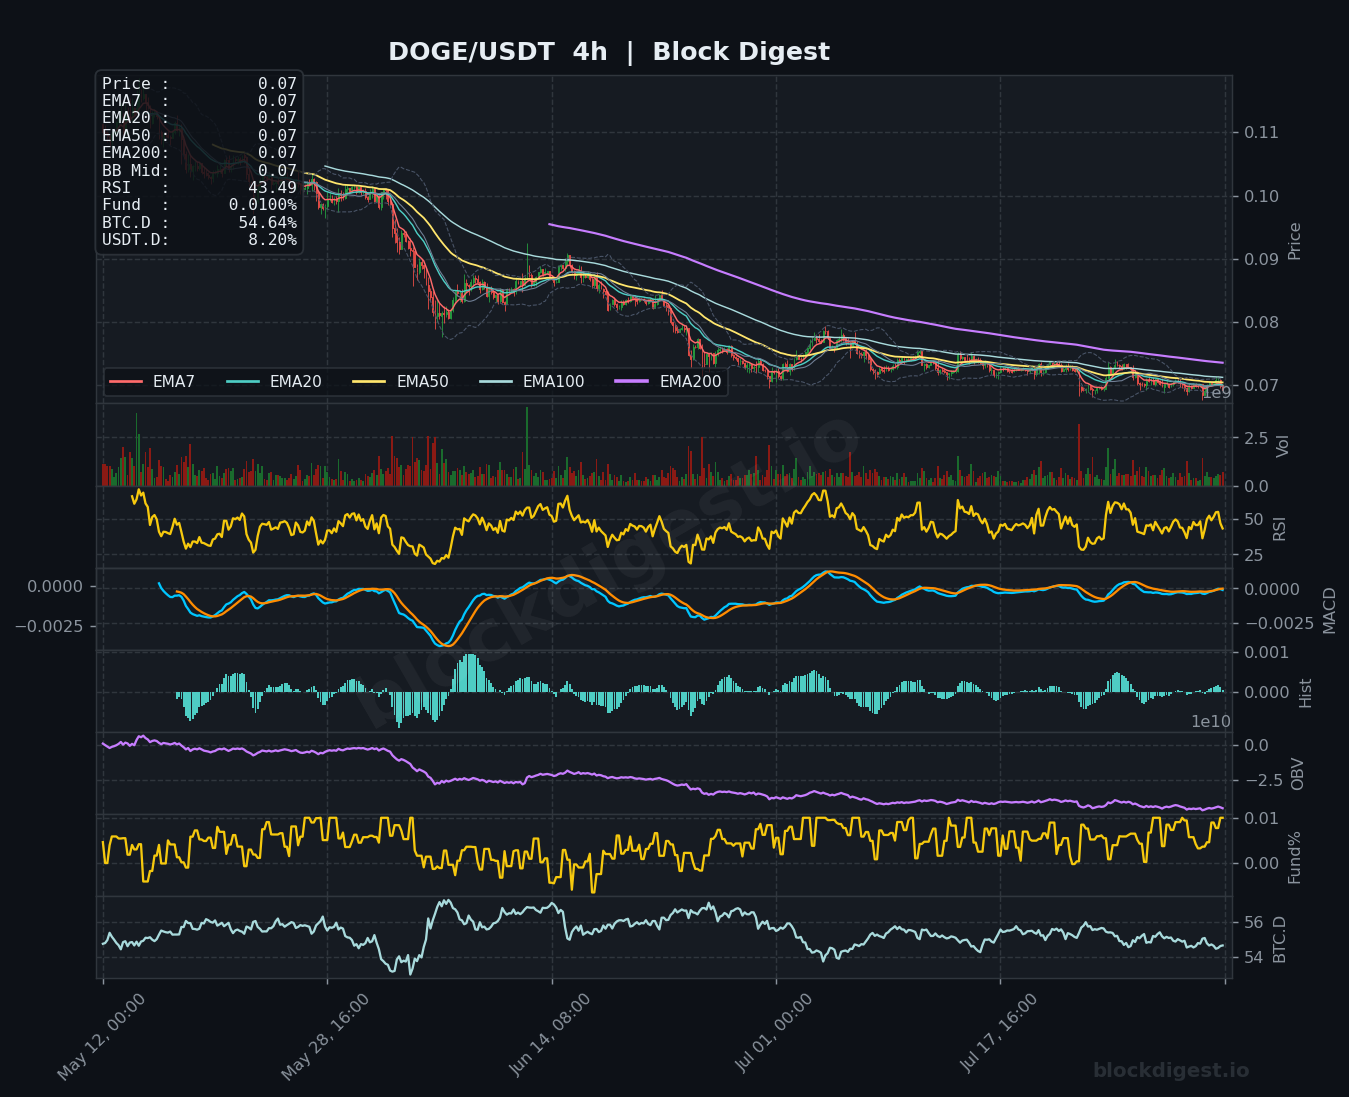Click the 0.001 tick on Hist axis
This screenshot has height=1097, width=1349.
(1266, 653)
